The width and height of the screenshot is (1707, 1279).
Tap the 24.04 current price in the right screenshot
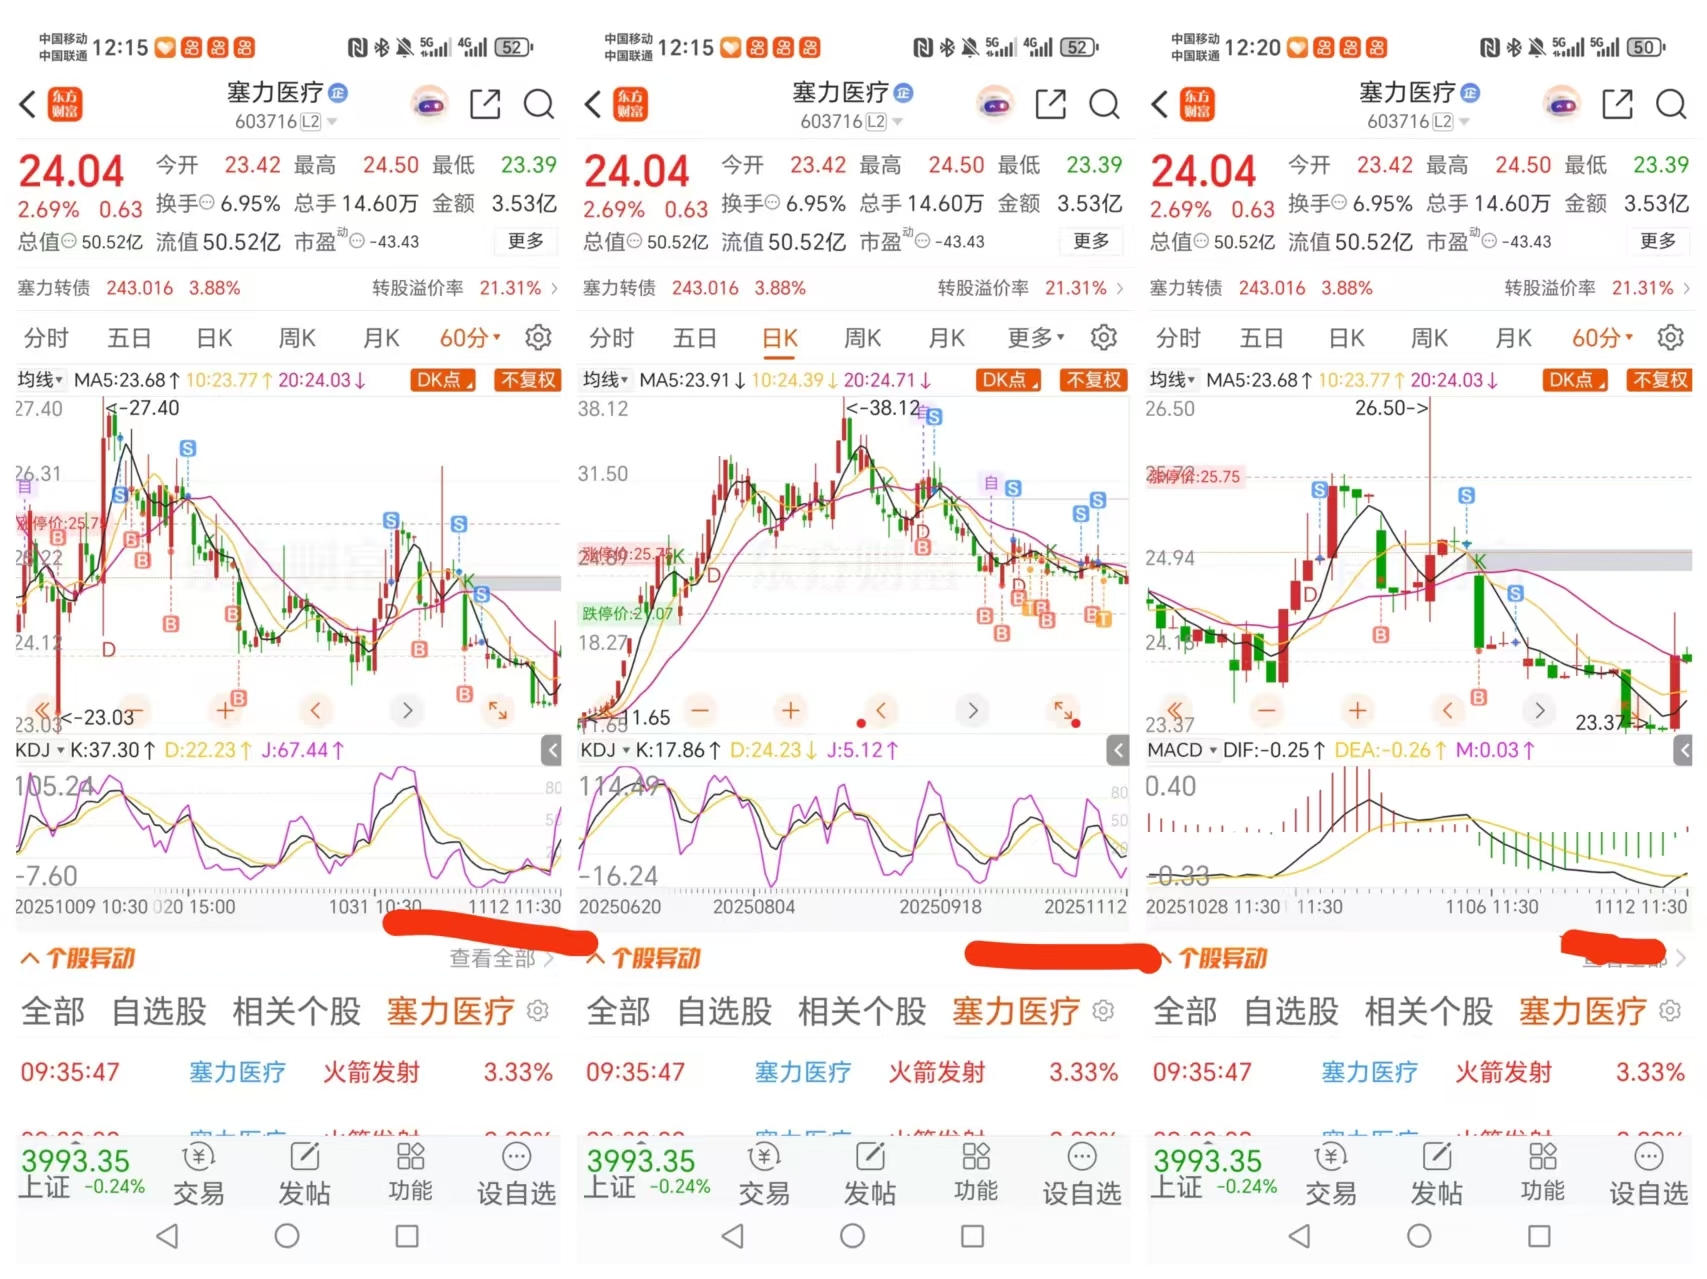1203,171
